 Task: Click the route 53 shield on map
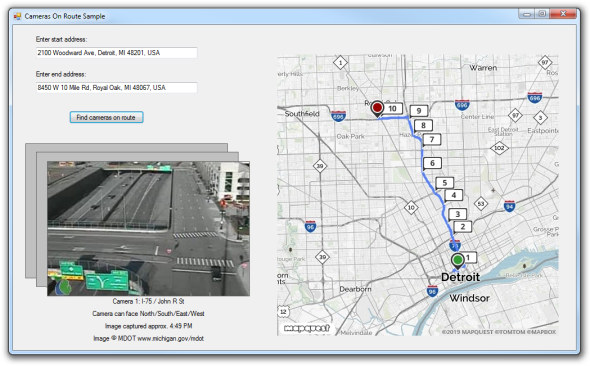tap(481, 204)
